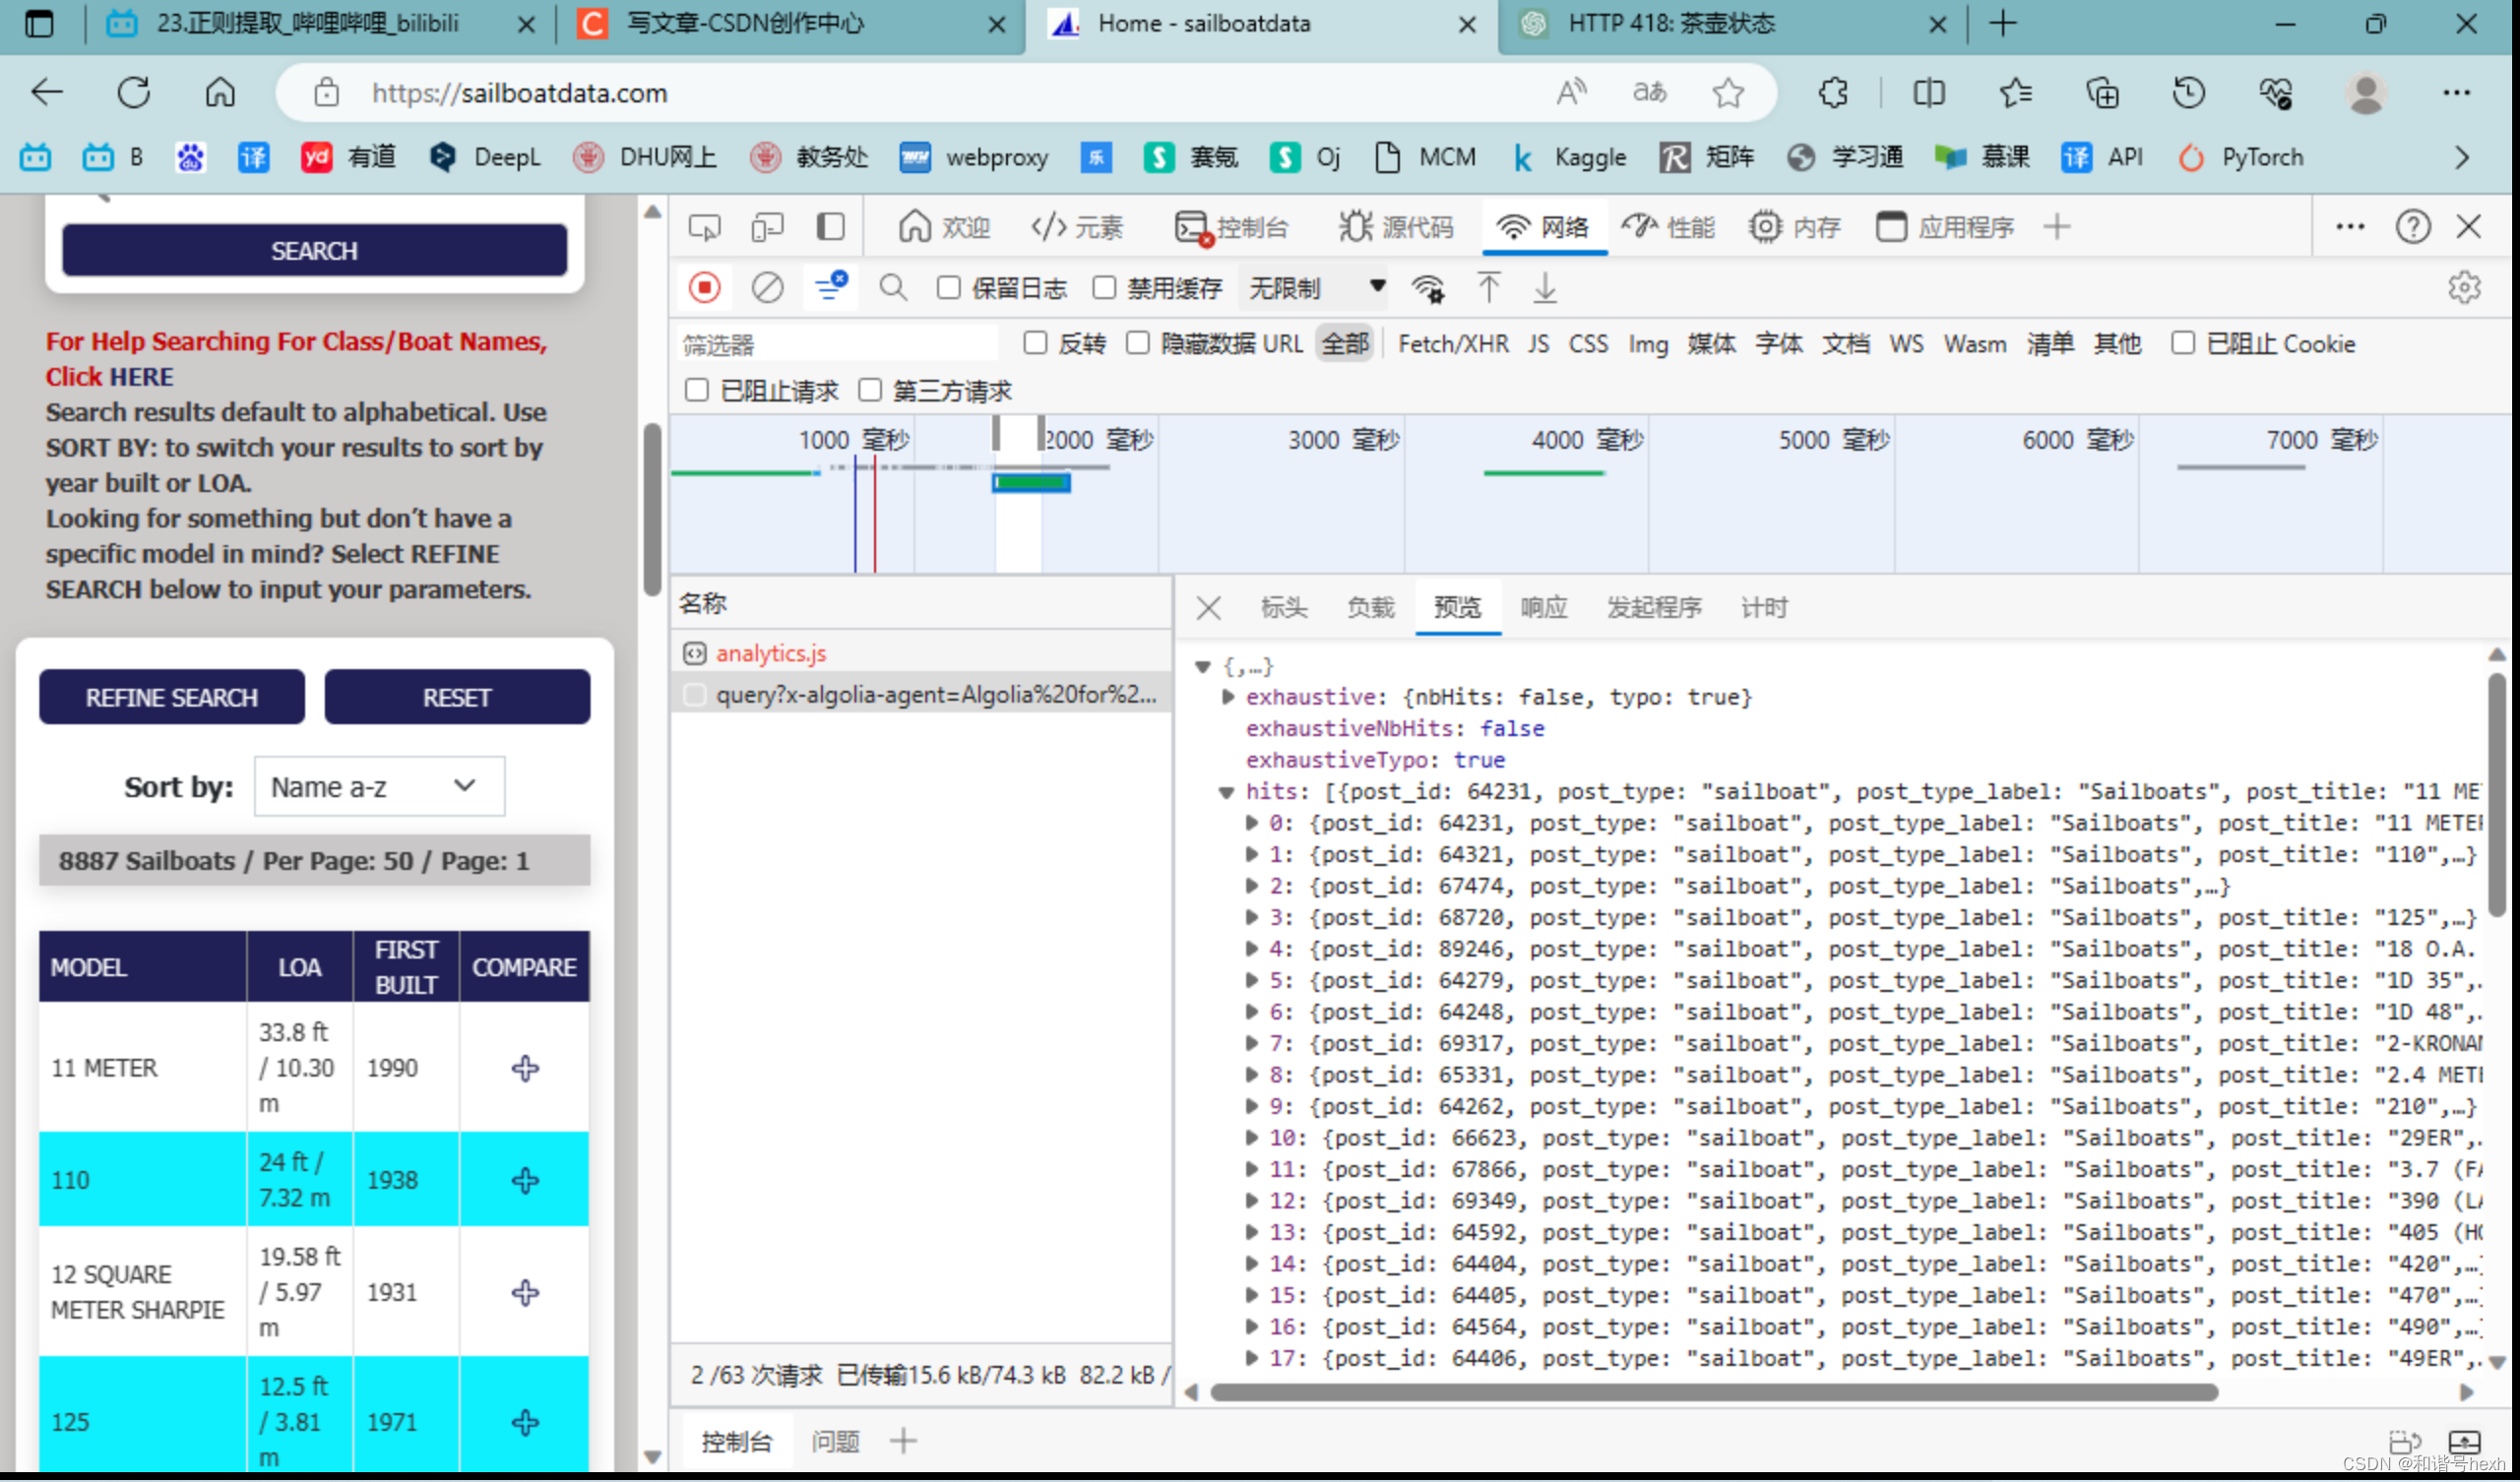Image resolution: width=2520 pixels, height=1482 pixels.
Task: Collapse the hits array
Action: point(1226,792)
